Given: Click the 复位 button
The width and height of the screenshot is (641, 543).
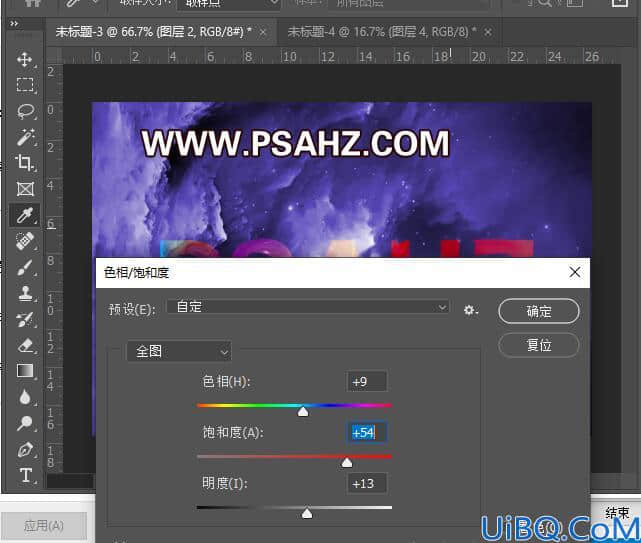Looking at the screenshot, I should click(539, 345).
